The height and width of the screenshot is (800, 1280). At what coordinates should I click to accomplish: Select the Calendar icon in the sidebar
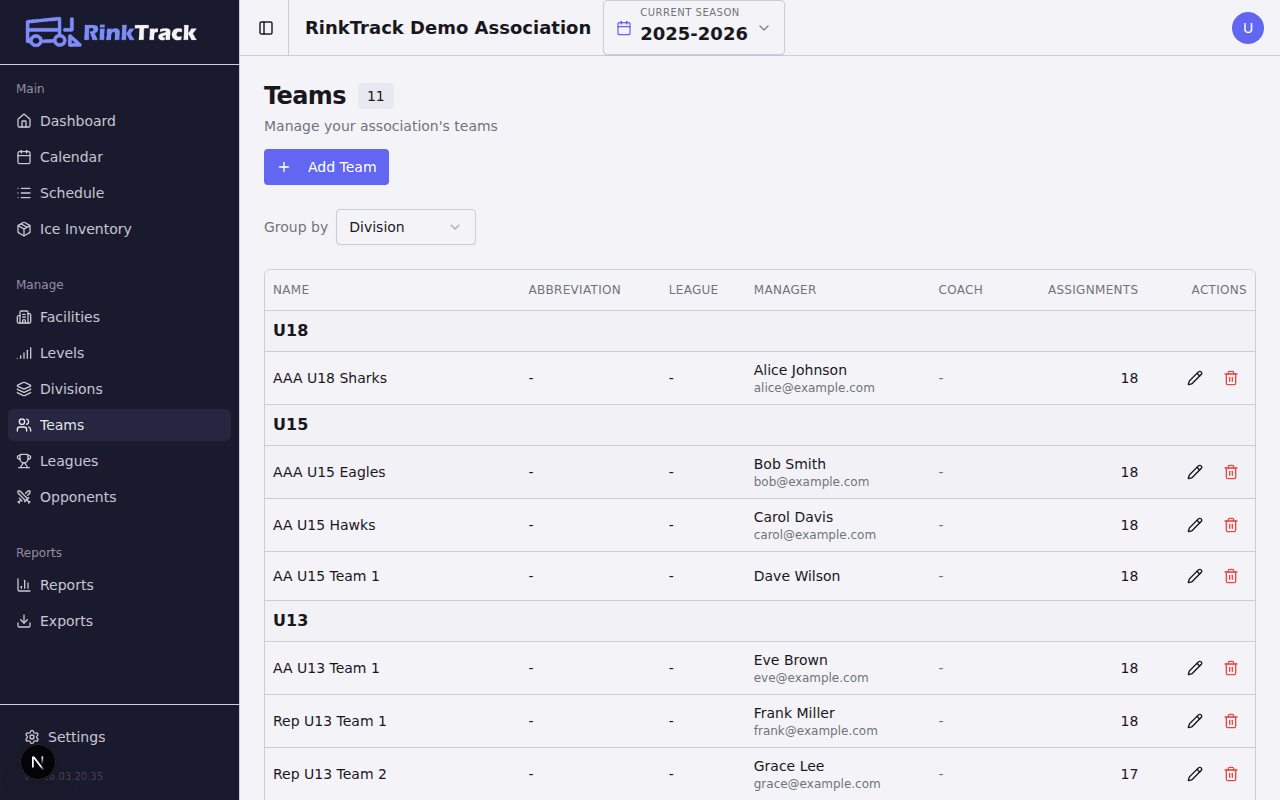22,156
